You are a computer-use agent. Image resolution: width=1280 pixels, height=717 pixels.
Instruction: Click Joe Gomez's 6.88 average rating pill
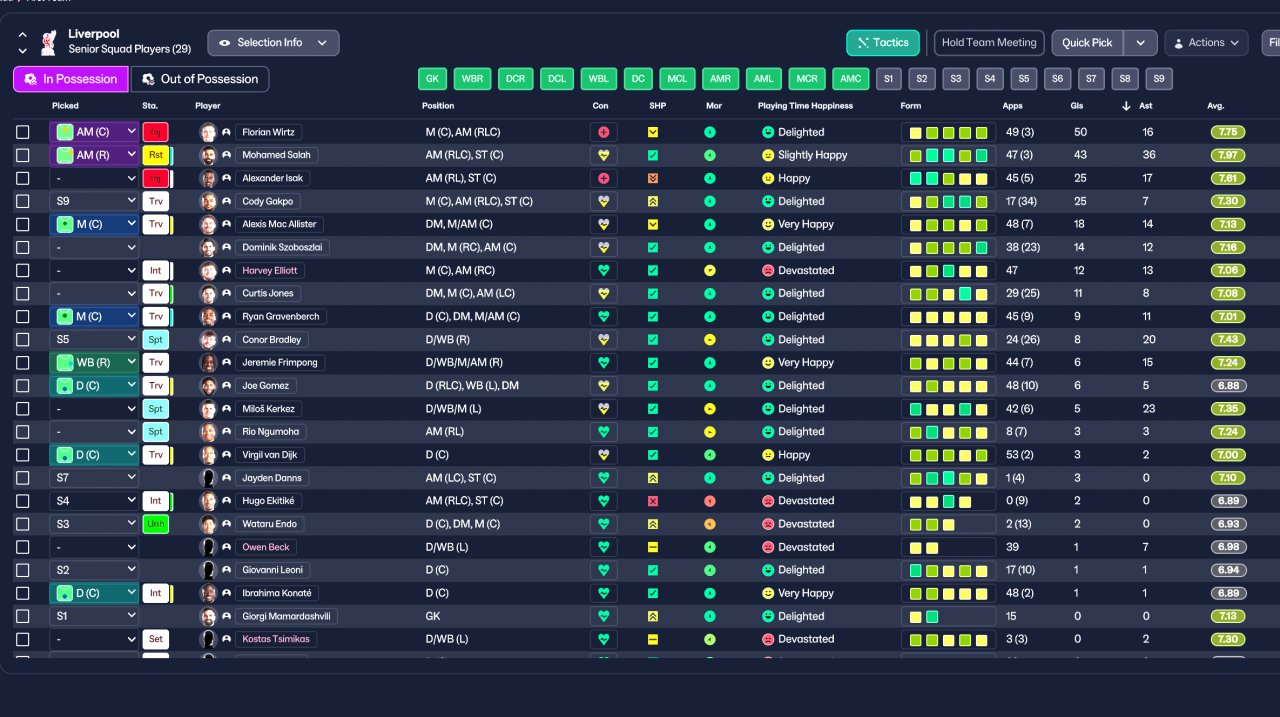pyautogui.click(x=1229, y=386)
